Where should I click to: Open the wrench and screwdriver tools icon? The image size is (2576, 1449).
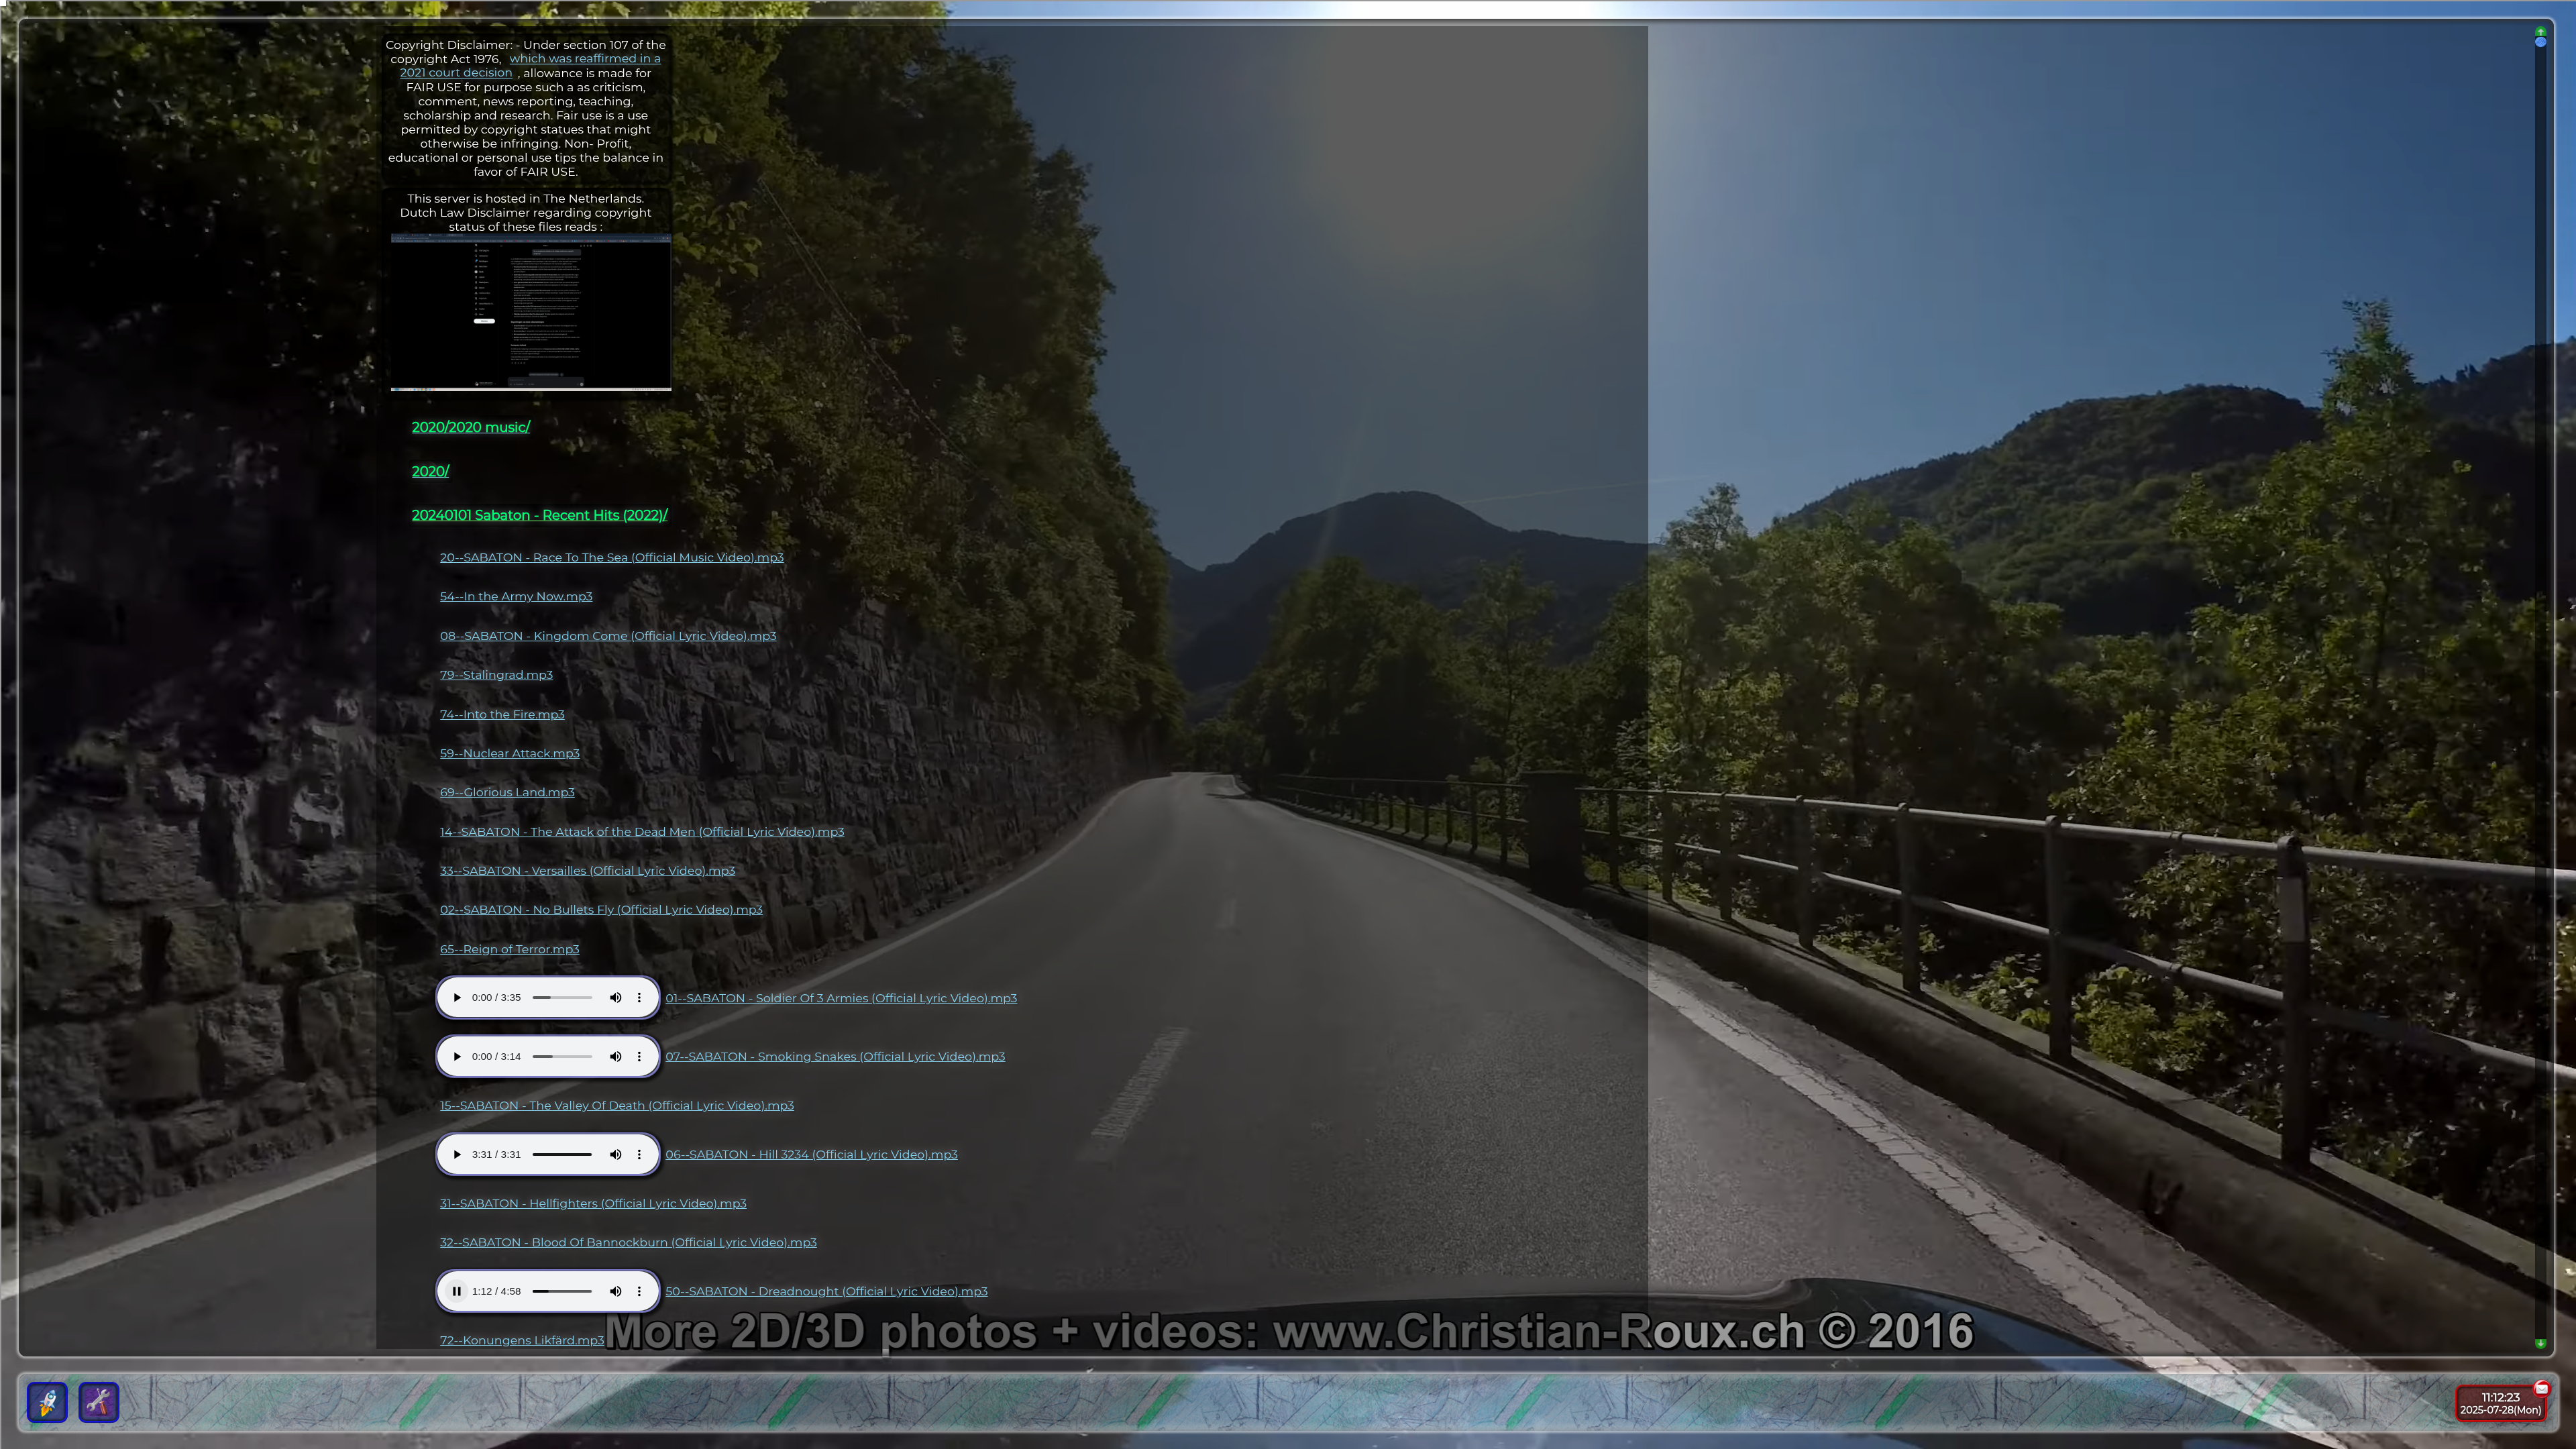(x=98, y=1402)
